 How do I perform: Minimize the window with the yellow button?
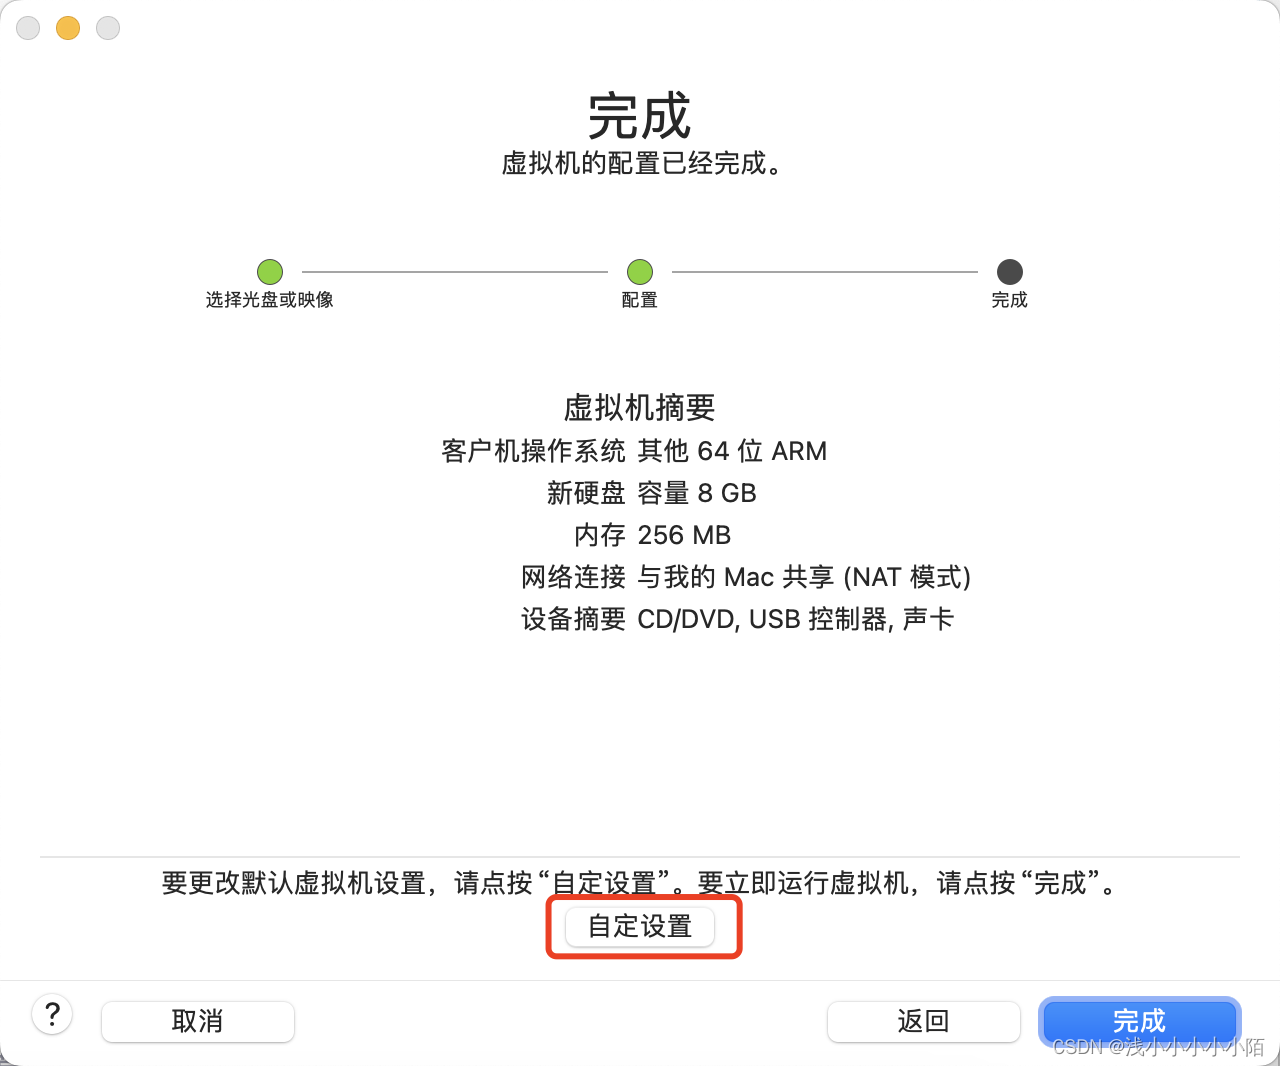point(68,28)
